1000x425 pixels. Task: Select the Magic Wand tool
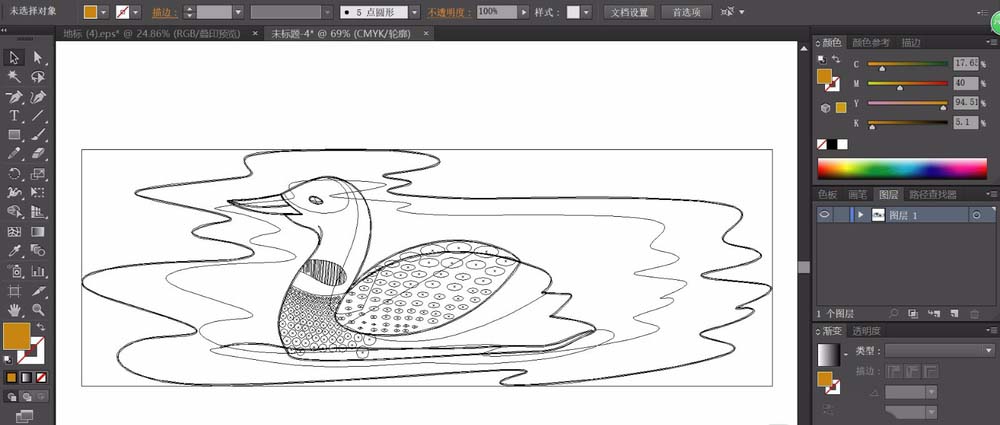14,77
